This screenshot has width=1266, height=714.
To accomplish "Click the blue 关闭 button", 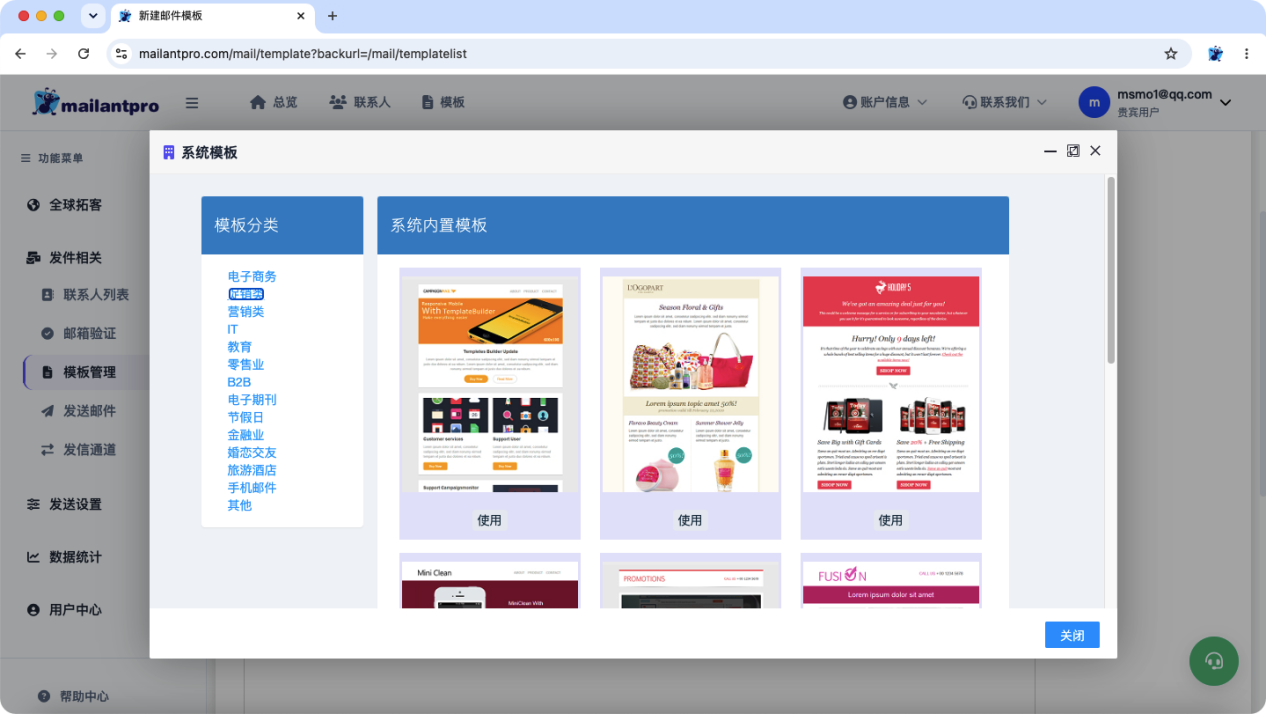I will pyautogui.click(x=1072, y=635).
